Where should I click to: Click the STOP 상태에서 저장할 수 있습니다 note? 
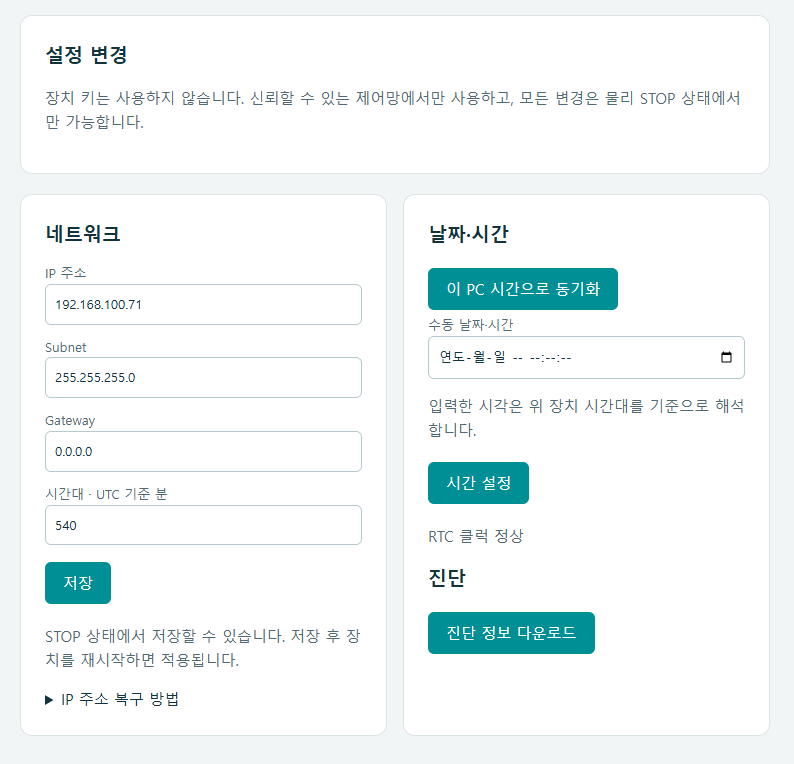pos(203,648)
